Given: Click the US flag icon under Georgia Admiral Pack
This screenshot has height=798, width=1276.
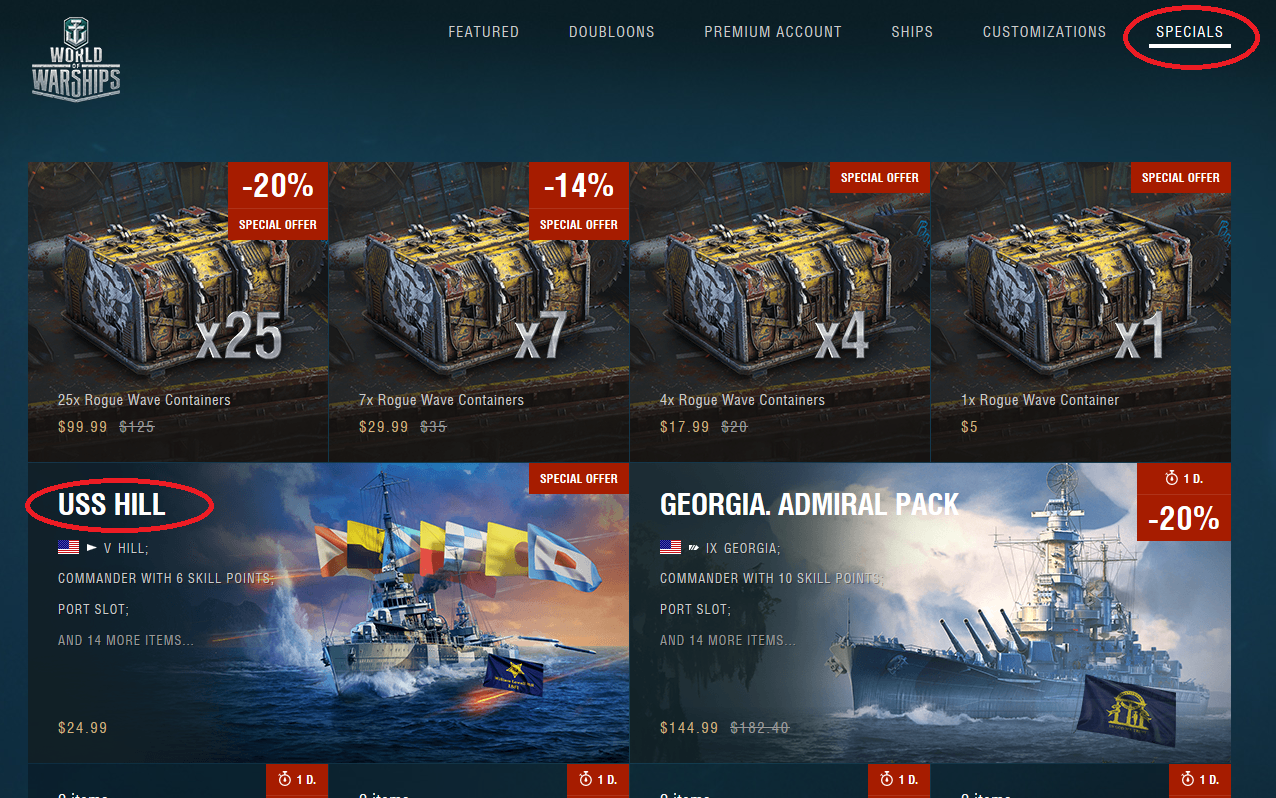Looking at the screenshot, I should 670,548.
